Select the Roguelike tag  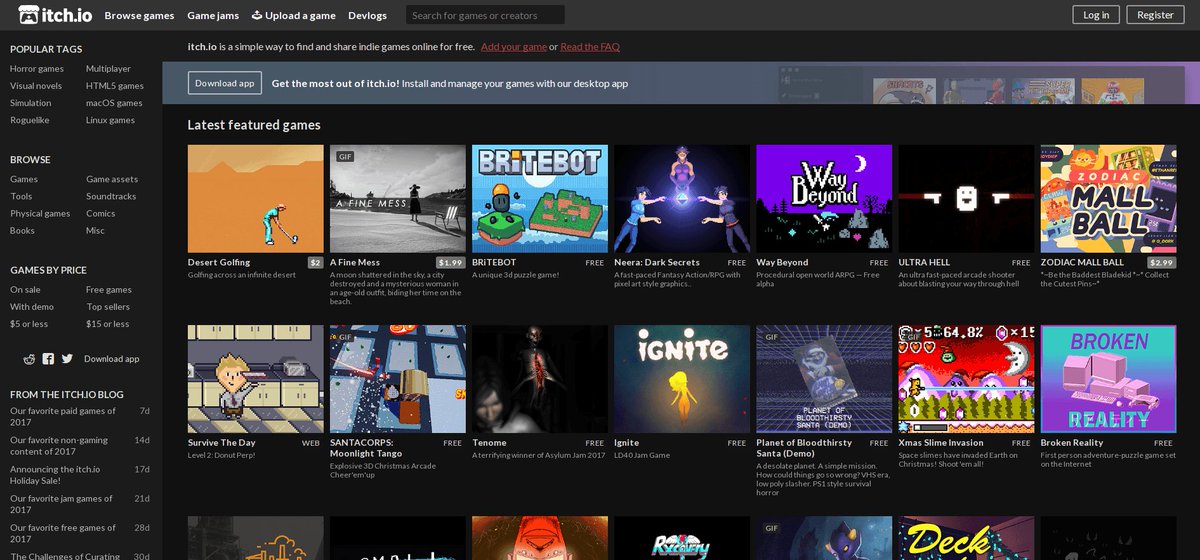[x=29, y=120]
